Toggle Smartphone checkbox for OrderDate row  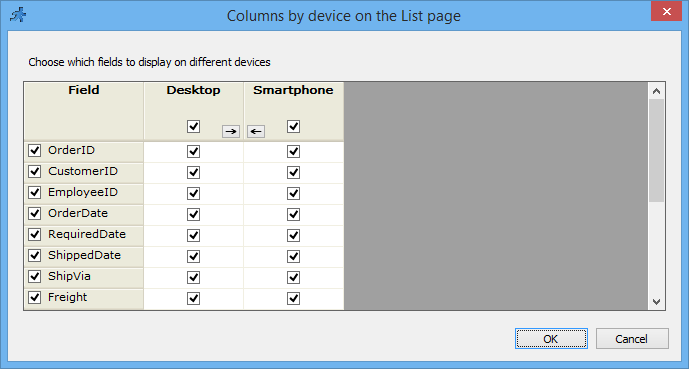294,214
